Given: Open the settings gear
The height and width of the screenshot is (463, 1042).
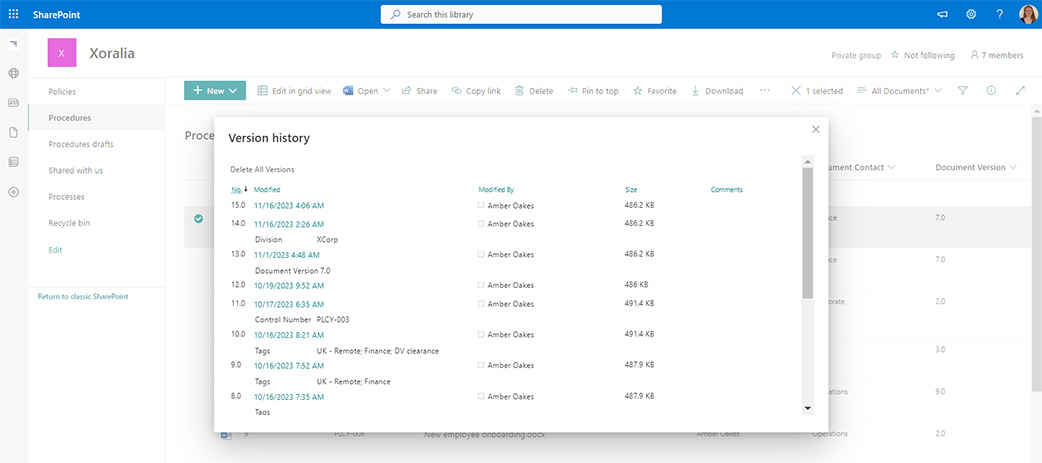Looking at the screenshot, I should (x=971, y=15).
